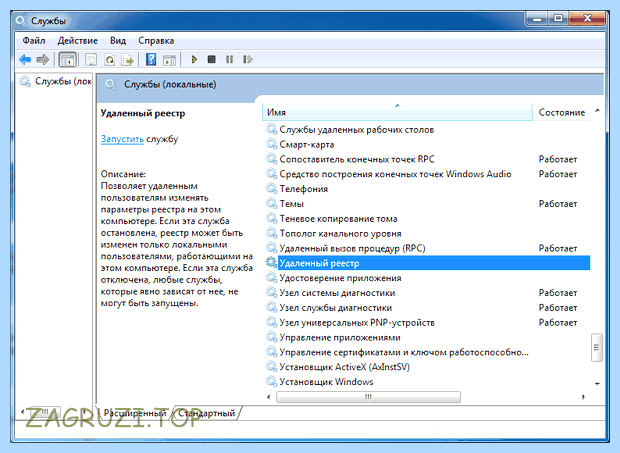Select Узел универсальных PNP-устройств service
This screenshot has width=620, height=453.
pos(357,323)
